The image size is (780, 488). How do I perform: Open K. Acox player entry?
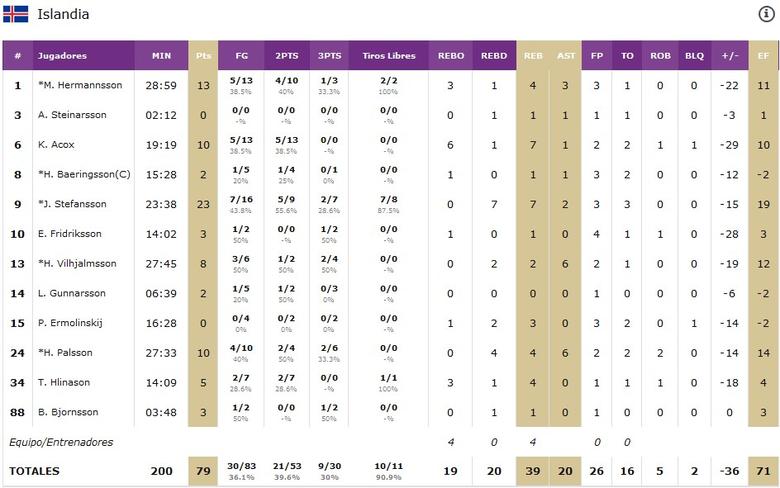pos(56,145)
